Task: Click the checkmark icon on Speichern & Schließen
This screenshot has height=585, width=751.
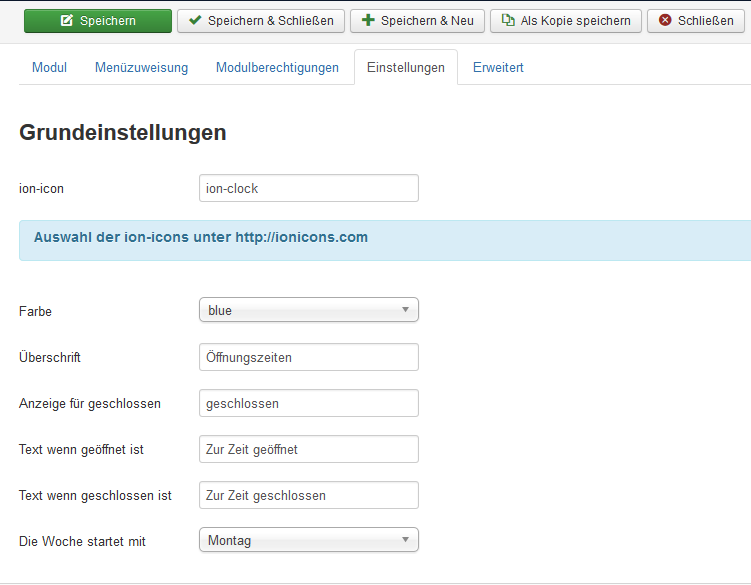Action: (195, 20)
